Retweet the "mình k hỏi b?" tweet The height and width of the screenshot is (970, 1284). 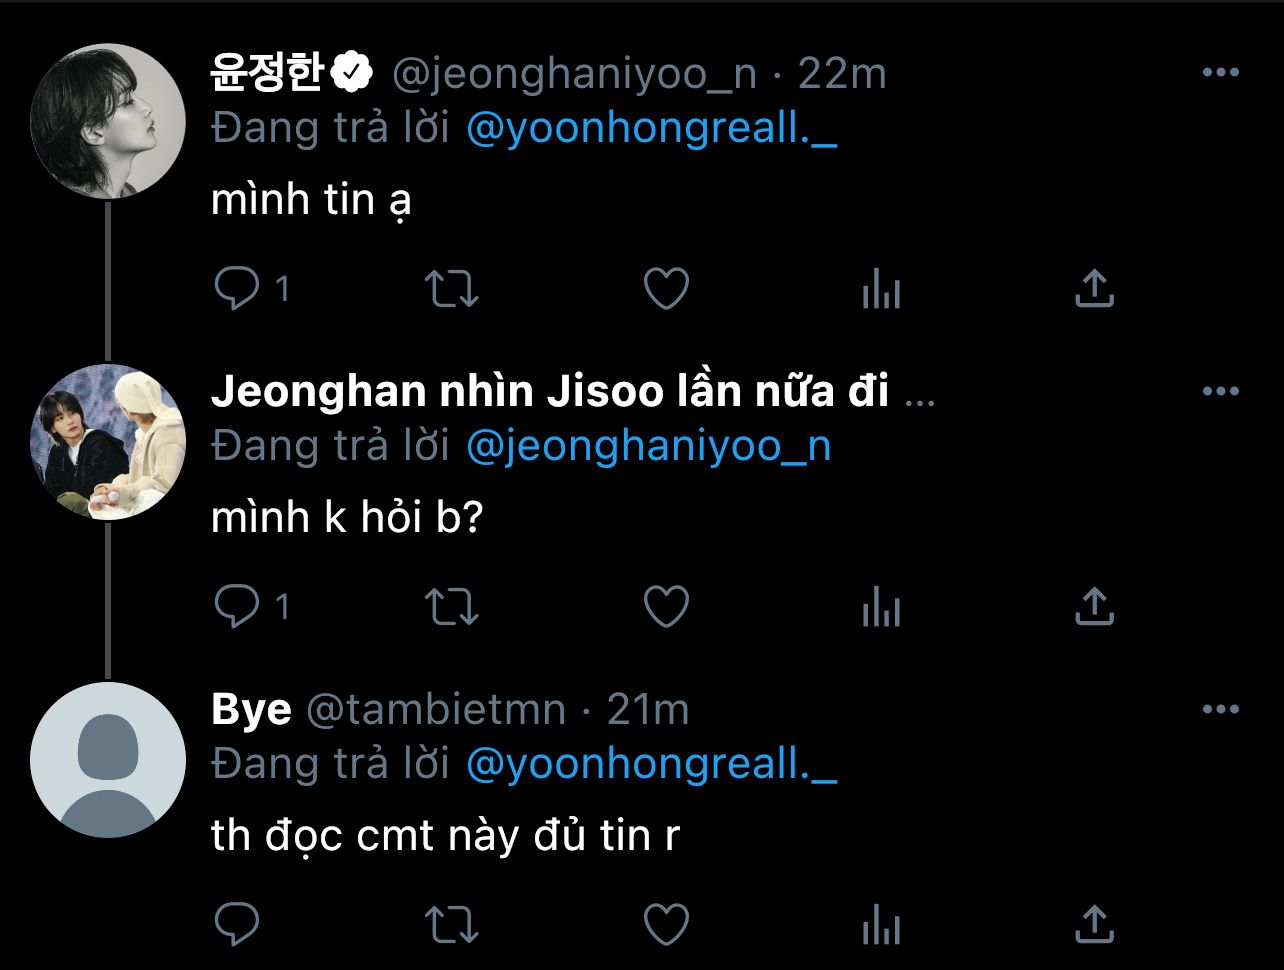[452, 607]
